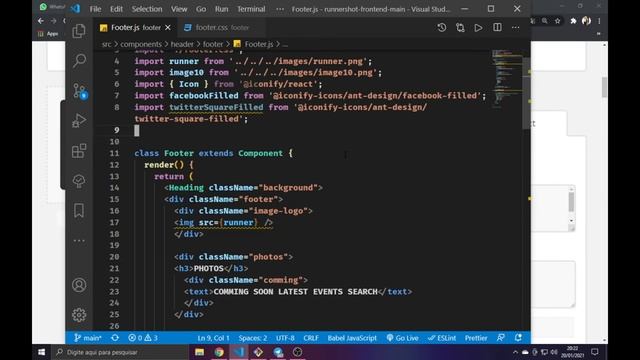The height and width of the screenshot is (360, 640).
Task: Open the Search view in activity bar
Action: pyautogui.click(x=79, y=60)
